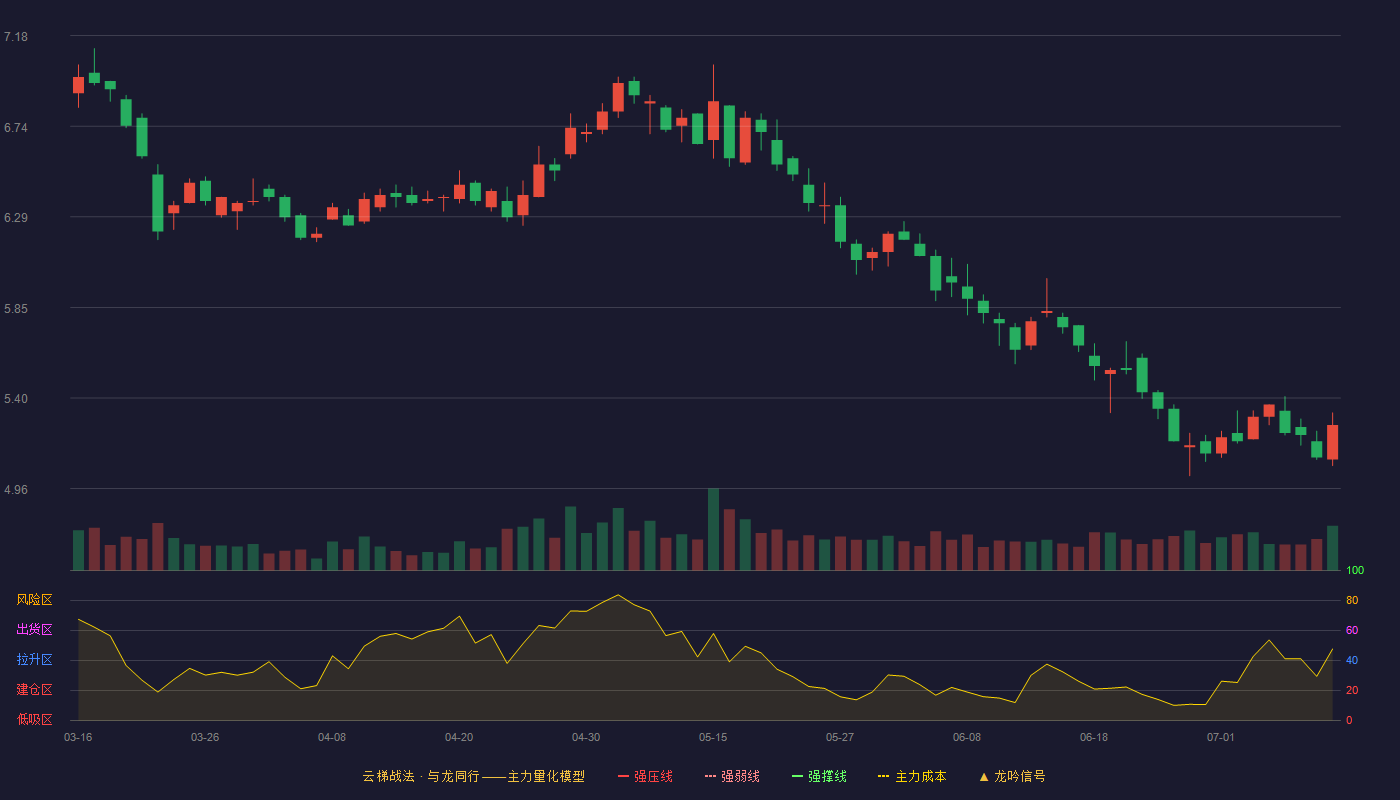Click the 5.40 price axis label
Image resolution: width=1400 pixels, height=800 pixels.
click(16, 398)
